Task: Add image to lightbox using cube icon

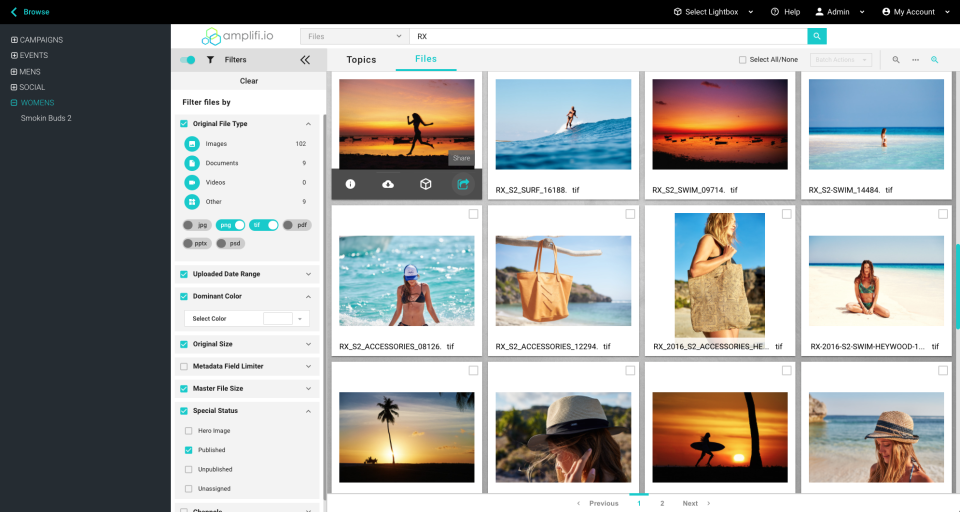Action: click(x=425, y=184)
